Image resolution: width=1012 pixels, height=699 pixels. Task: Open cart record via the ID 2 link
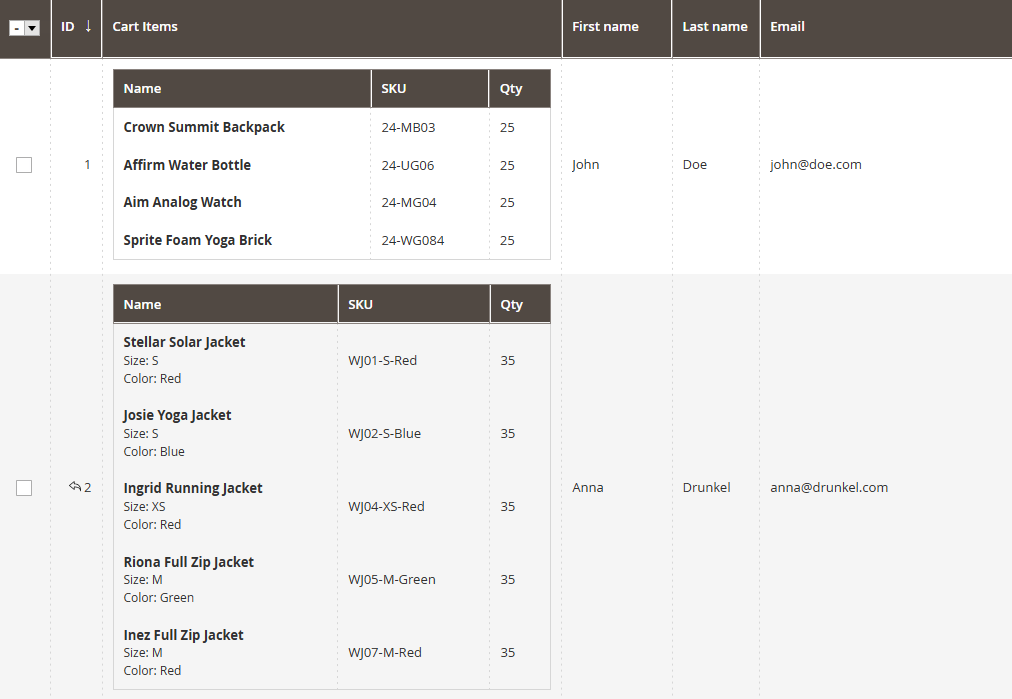click(86, 487)
